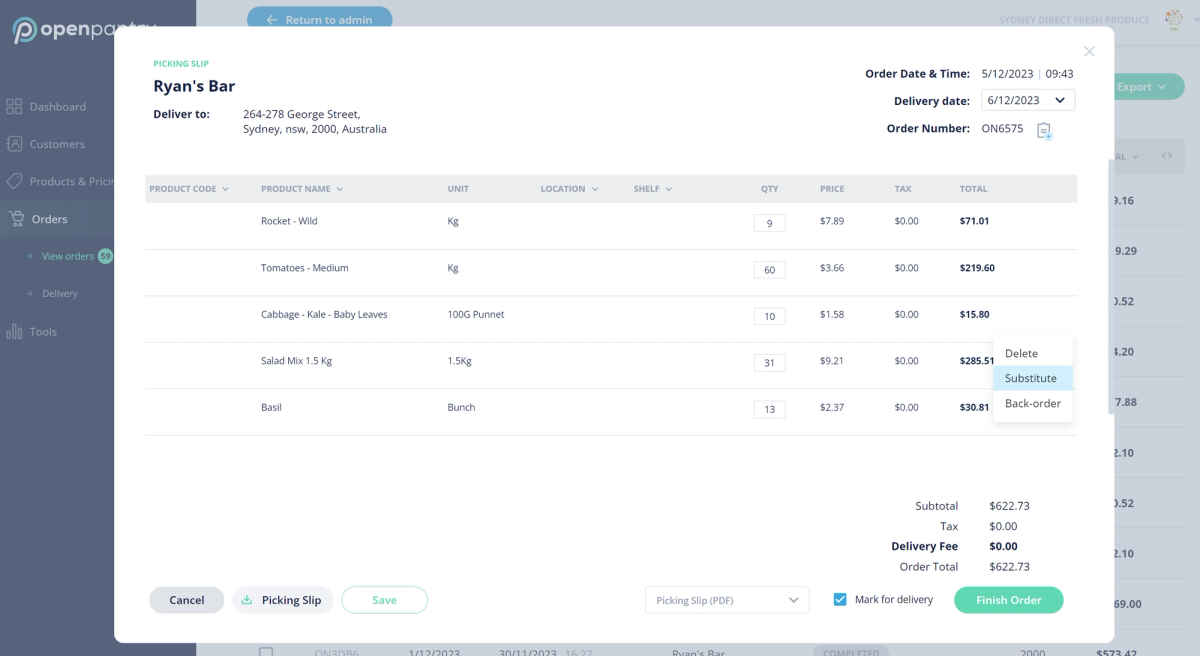1200x656 pixels.
Task: Edit quantity field for Basil
Action: (x=769, y=409)
